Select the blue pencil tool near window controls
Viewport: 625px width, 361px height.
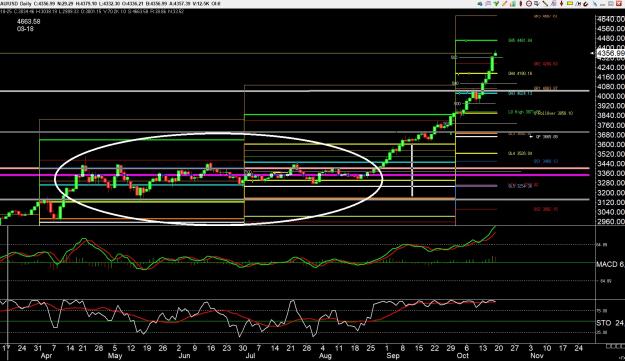595,4
